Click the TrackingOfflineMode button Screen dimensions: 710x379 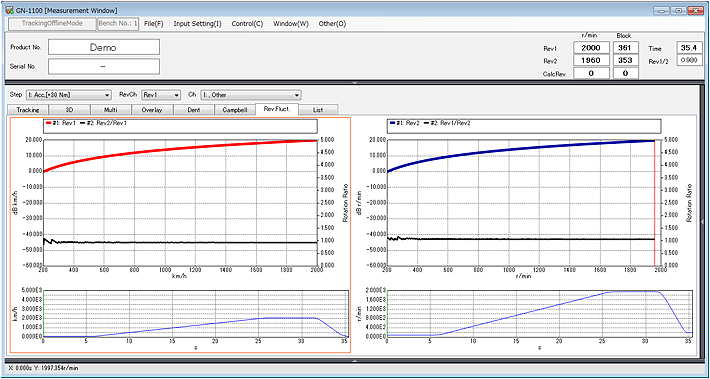[x=53, y=24]
